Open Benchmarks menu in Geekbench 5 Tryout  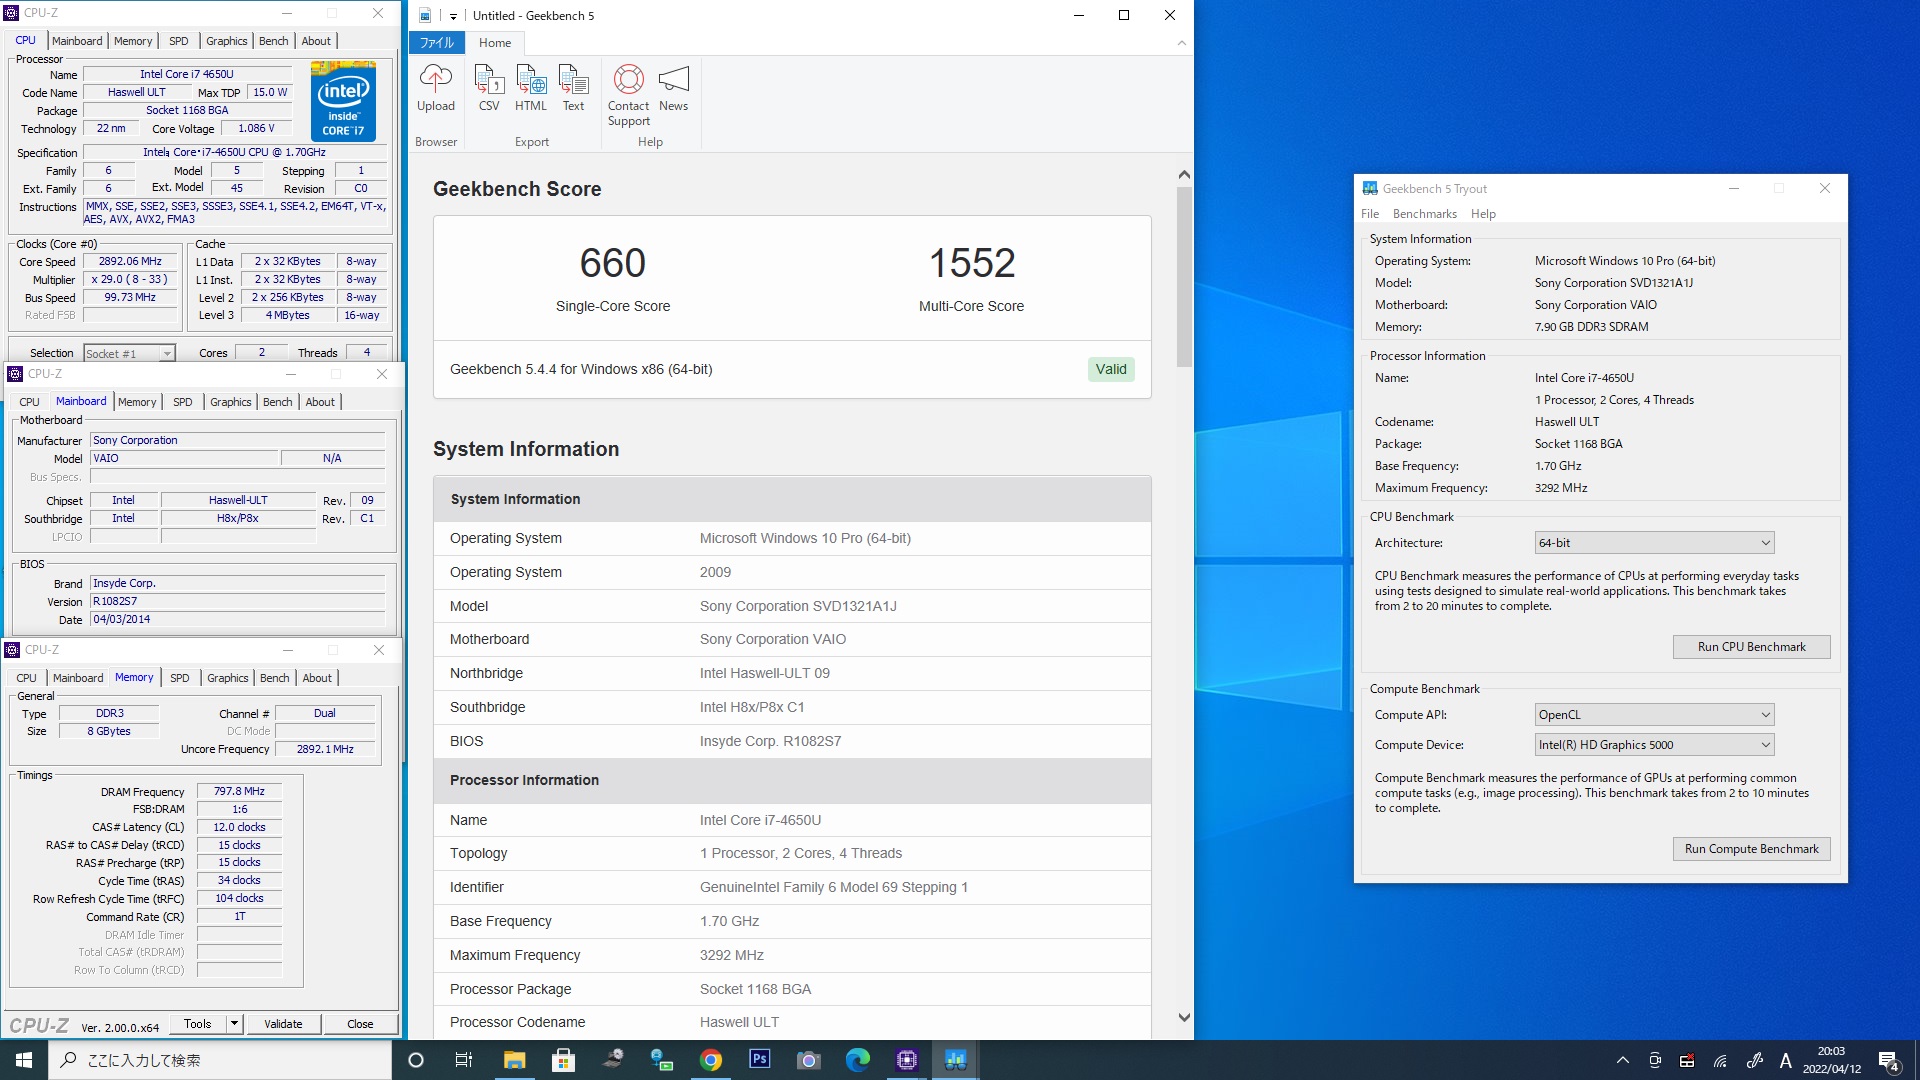1424,214
